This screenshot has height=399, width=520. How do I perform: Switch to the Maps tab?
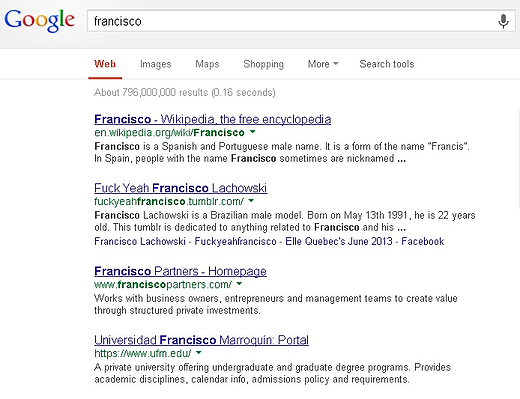pyautogui.click(x=207, y=64)
